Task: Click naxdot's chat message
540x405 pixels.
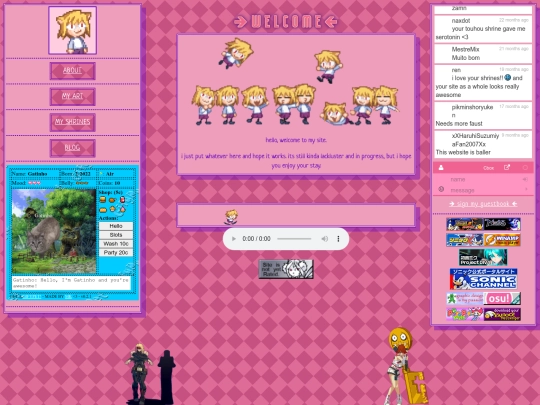Action: pyautogui.click(x=483, y=29)
